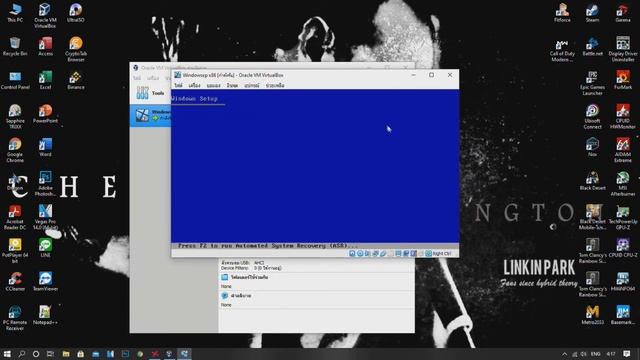Open UltraISO desktop shortcut
The image size is (640, 360).
click(x=76, y=13)
